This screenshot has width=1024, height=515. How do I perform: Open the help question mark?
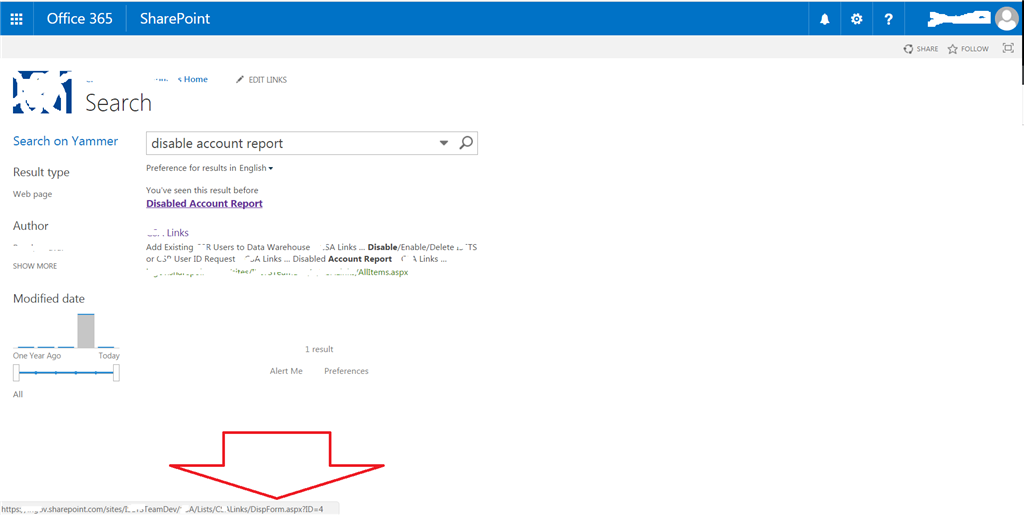(x=888, y=19)
